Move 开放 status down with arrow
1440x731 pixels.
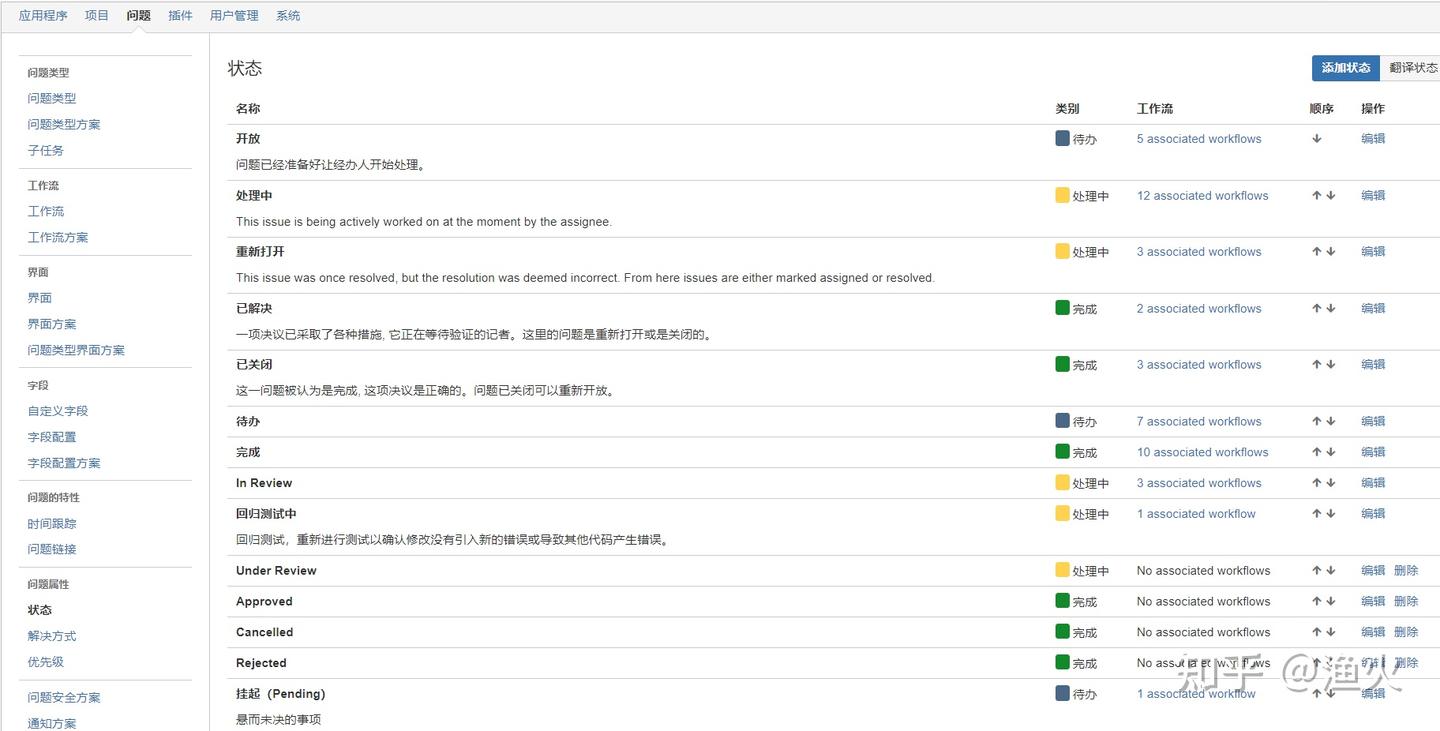coord(1317,139)
